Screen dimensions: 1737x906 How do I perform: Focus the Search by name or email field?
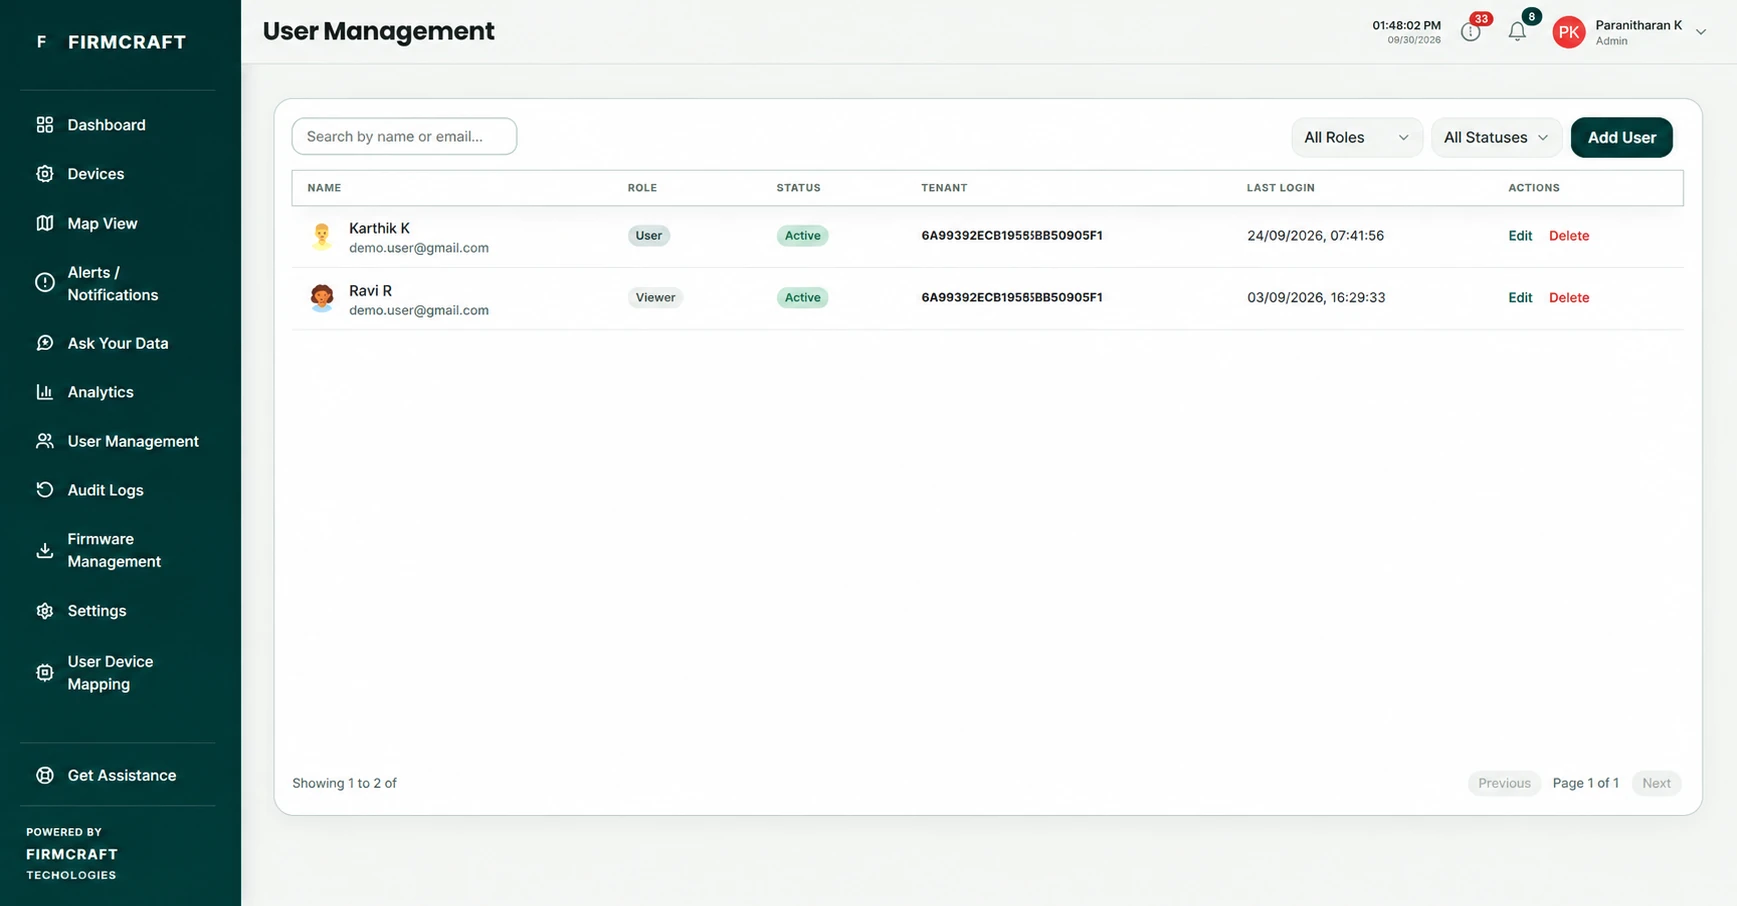(x=404, y=136)
